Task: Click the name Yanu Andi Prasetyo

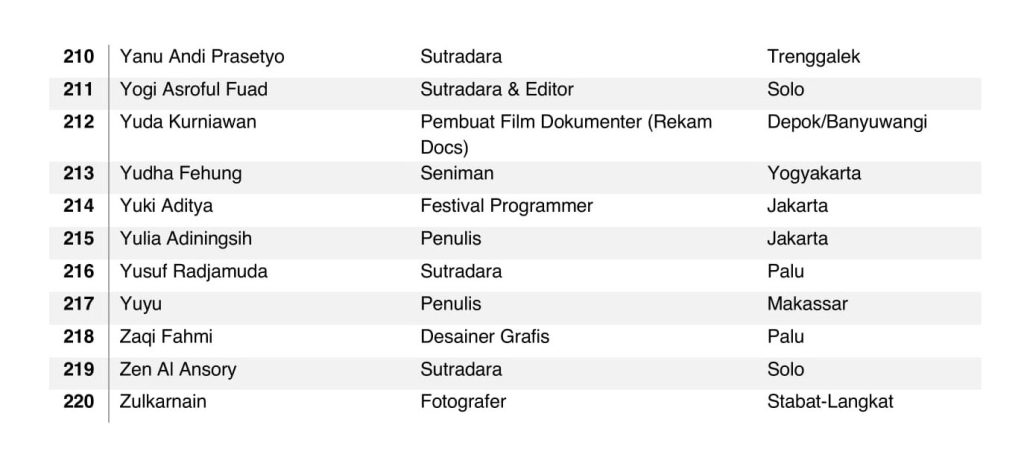Action: pyautogui.click(x=202, y=57)
